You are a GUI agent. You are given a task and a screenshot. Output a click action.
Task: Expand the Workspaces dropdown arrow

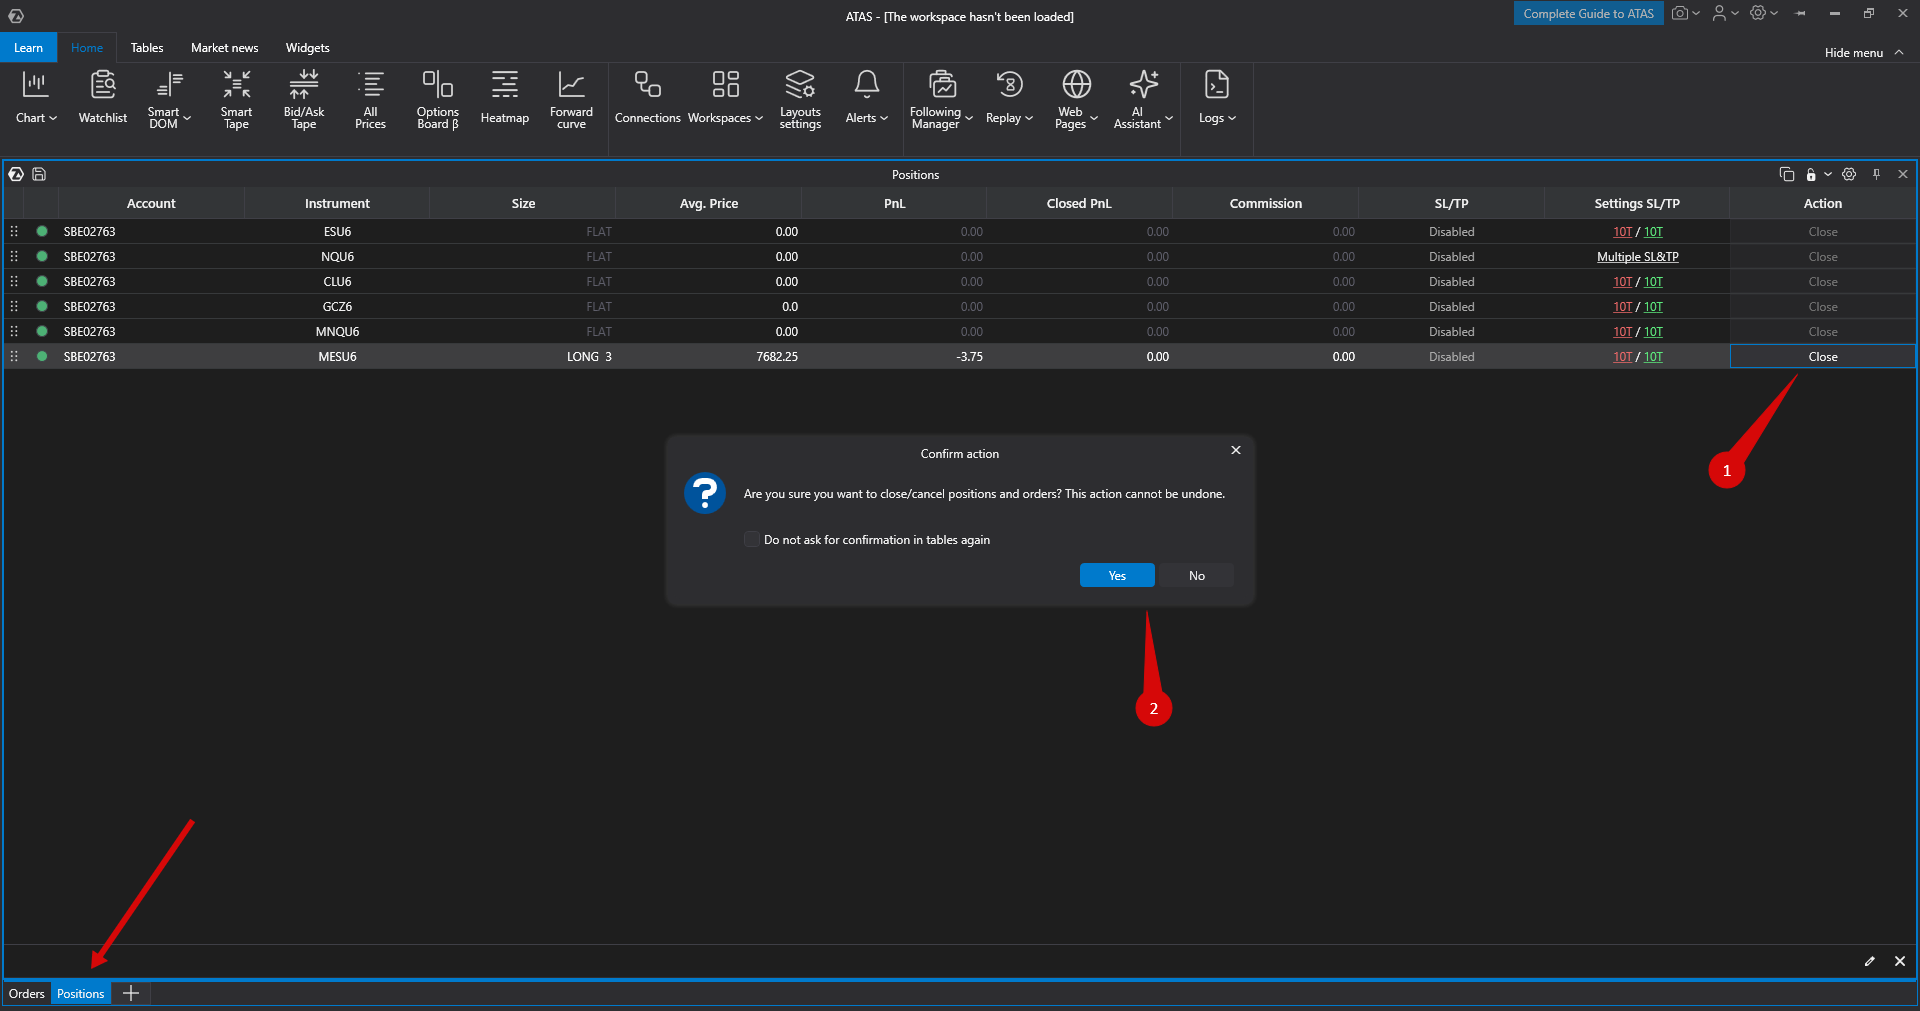pyautogui.click(x=759, y=118)
